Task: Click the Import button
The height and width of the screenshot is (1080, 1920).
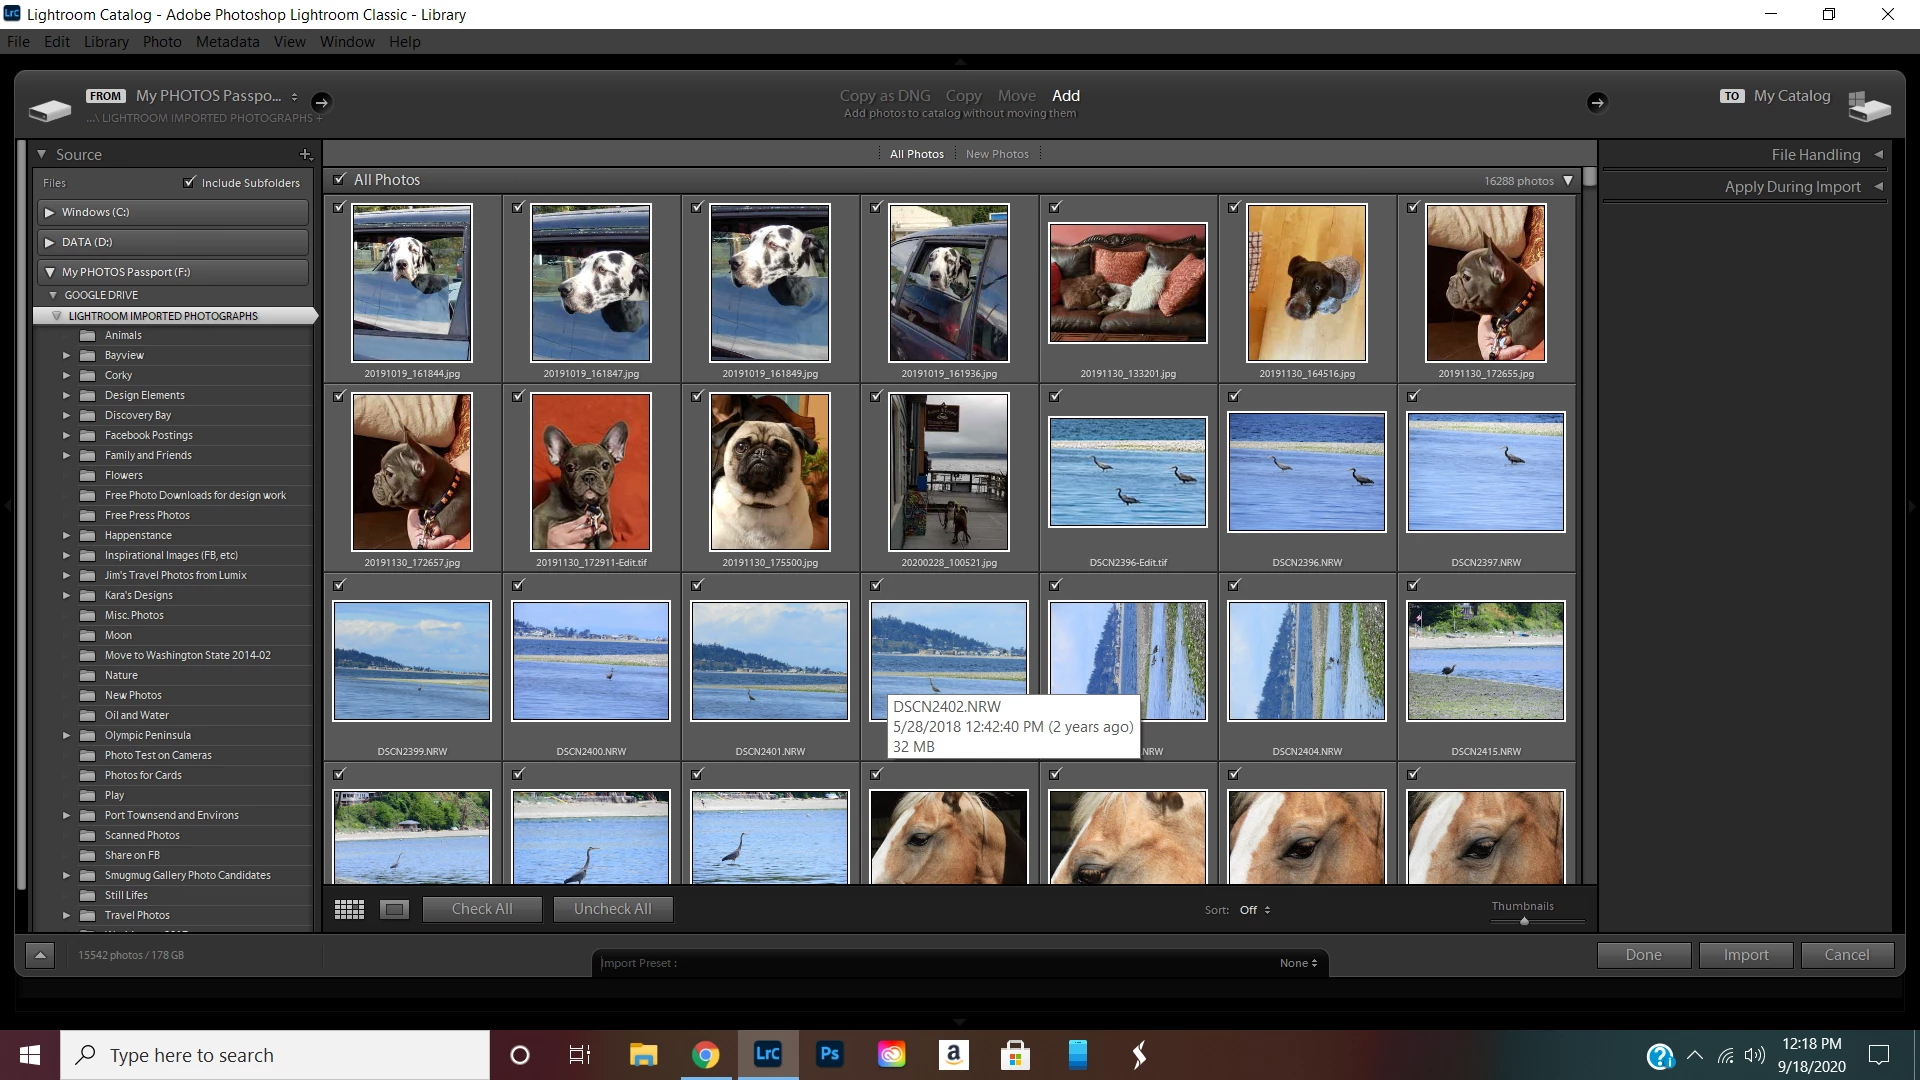Action: tap(1746, 955)
